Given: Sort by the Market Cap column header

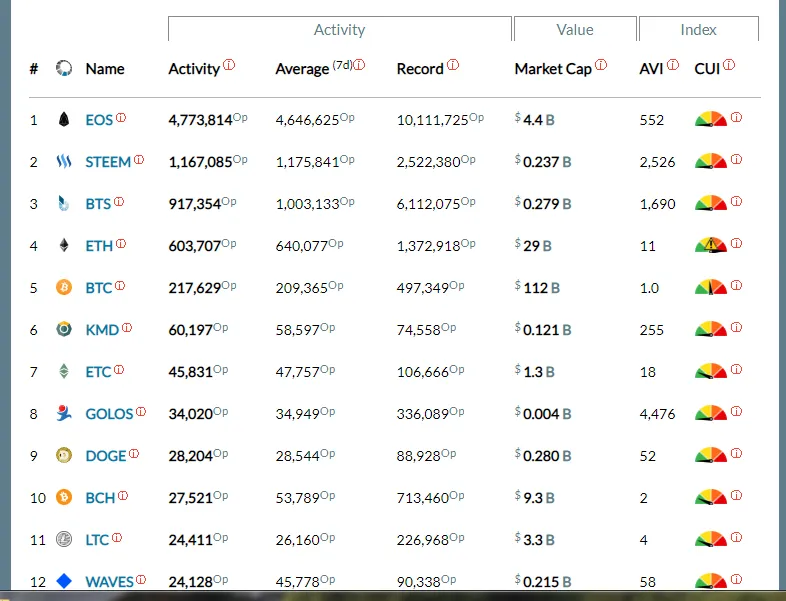Looking at the screenshot, I should click(x=553, y=69).
